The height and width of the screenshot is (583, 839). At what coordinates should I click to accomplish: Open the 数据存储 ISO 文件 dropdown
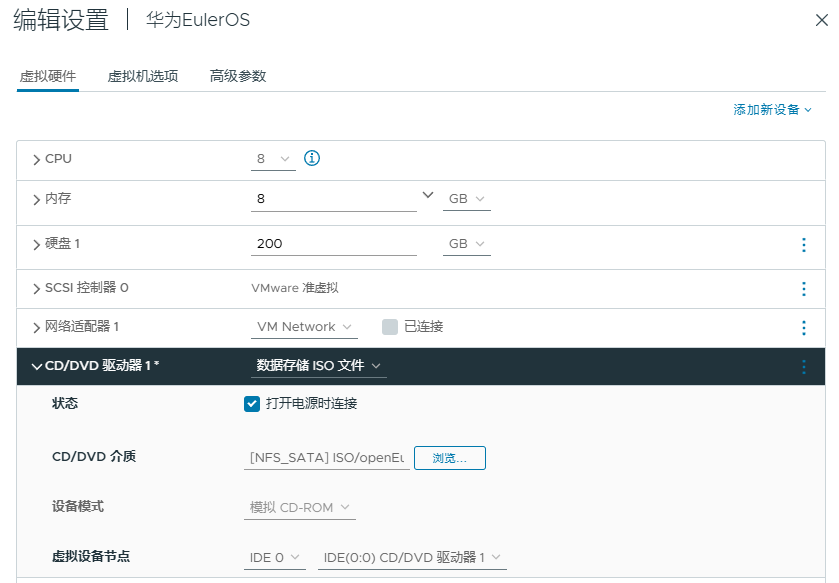[318, 366]
